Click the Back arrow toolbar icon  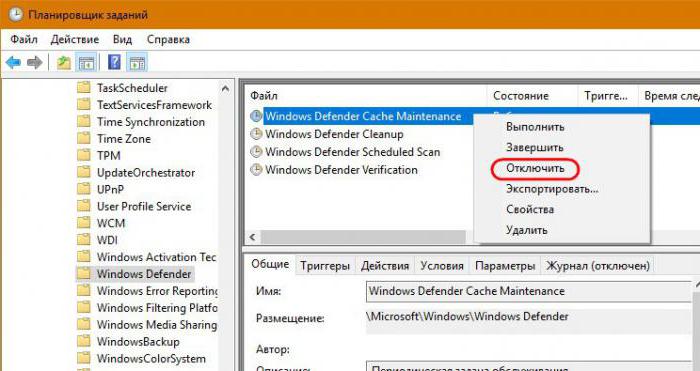pyautogui.click(x=13, y=62)
